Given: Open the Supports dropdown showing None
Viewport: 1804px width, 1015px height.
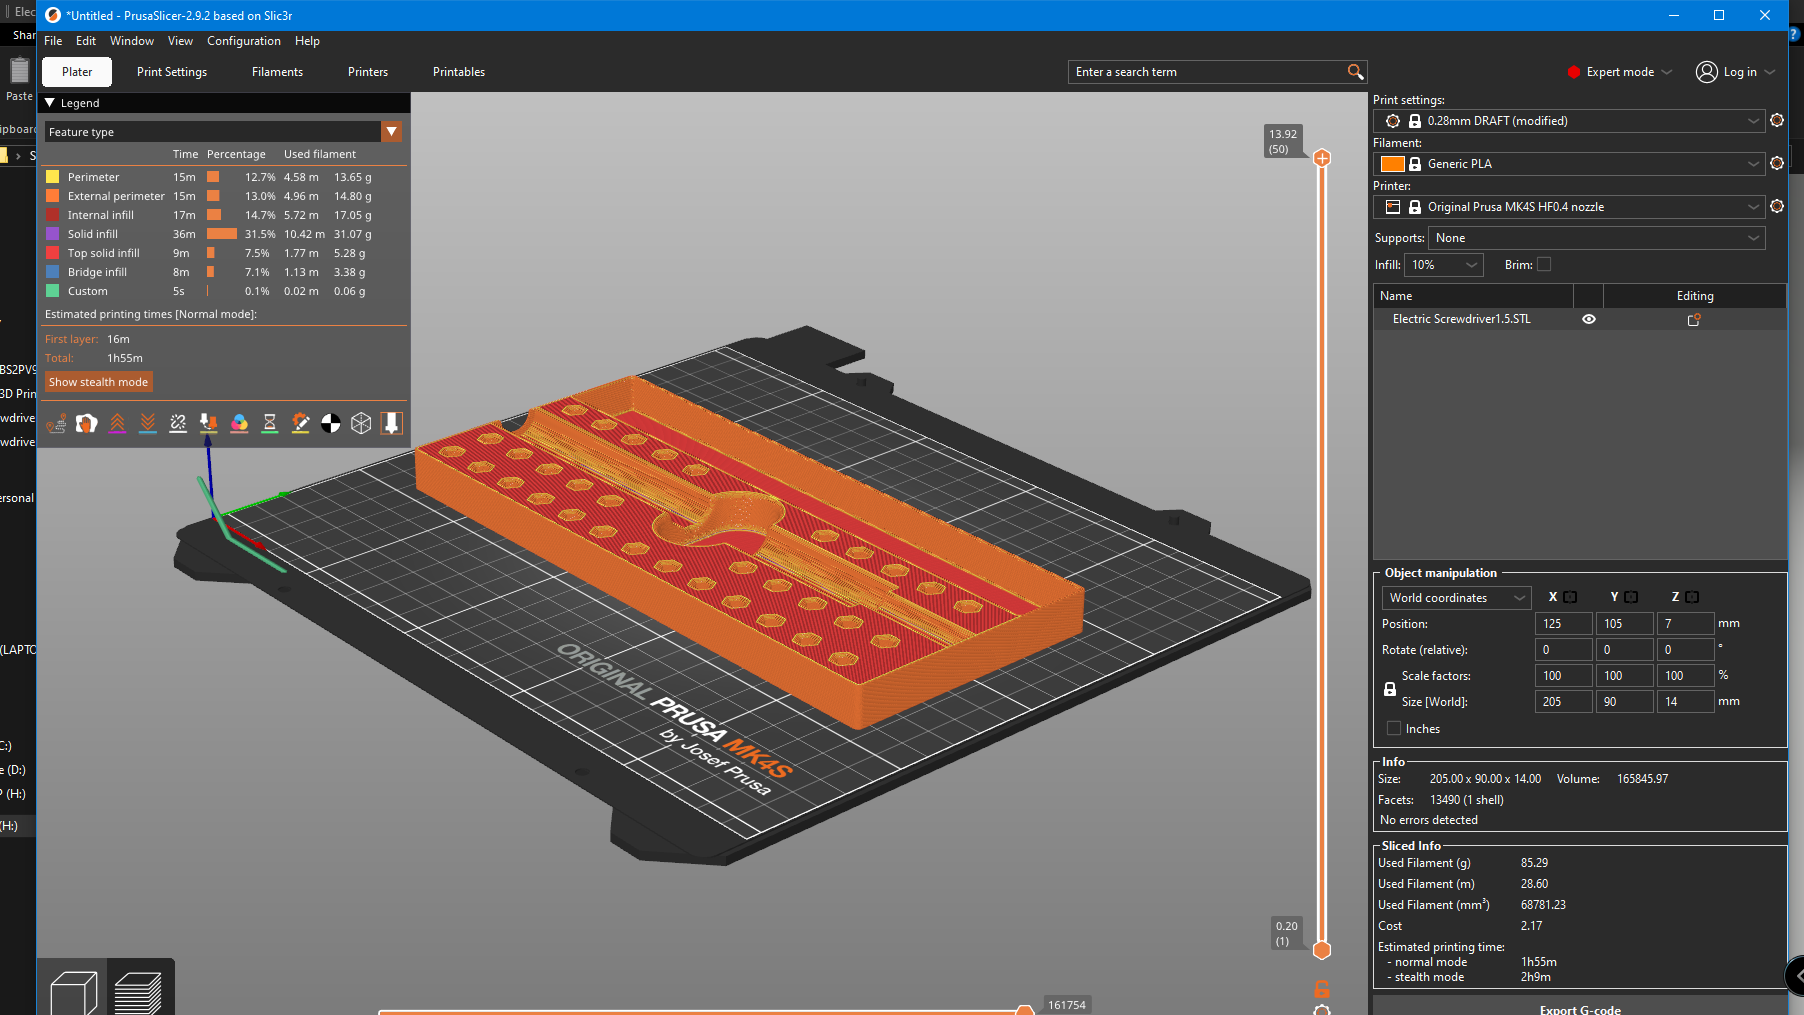Looking at the screenshot, I should point(1596,238).
